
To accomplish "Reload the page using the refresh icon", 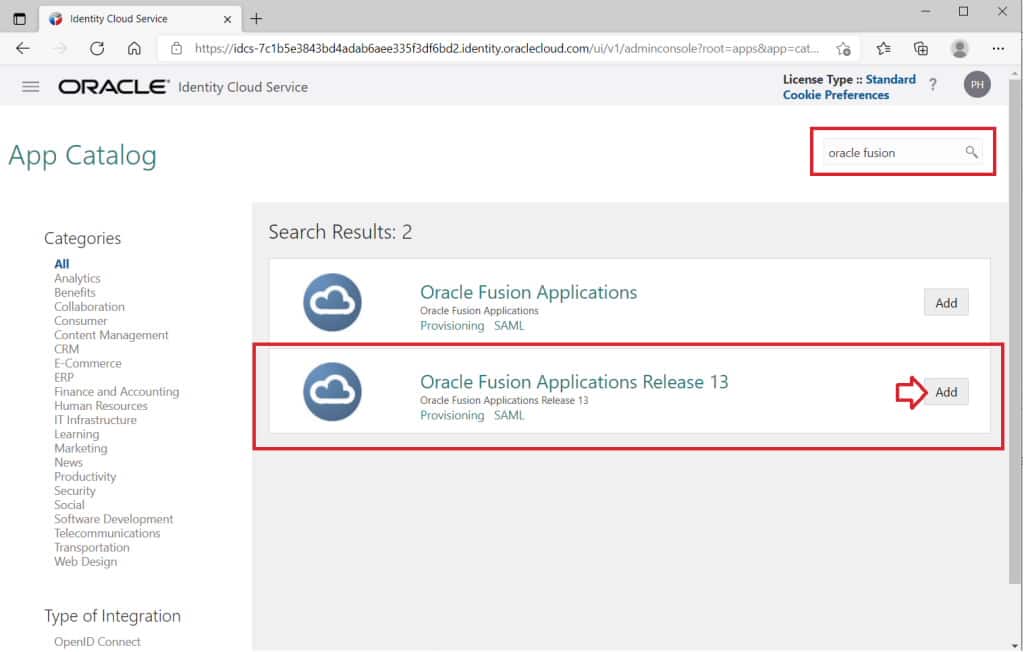I will pyautogui.click(x=96, y=48).
